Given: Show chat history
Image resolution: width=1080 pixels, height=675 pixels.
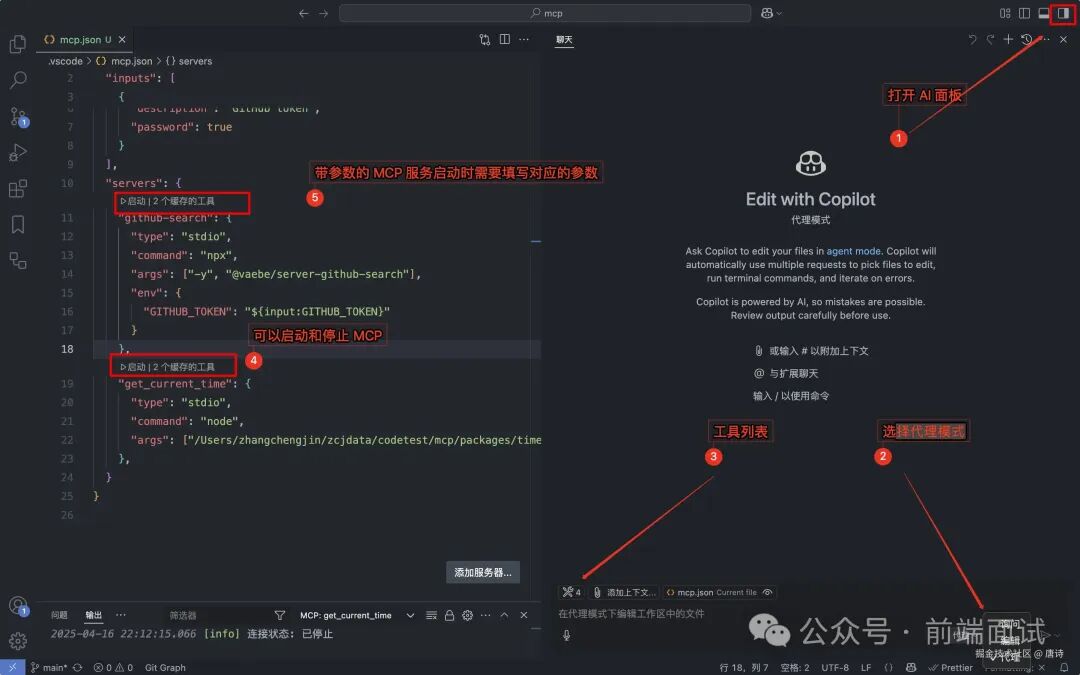Looking at the screenshot, I should click(1027, 39).
